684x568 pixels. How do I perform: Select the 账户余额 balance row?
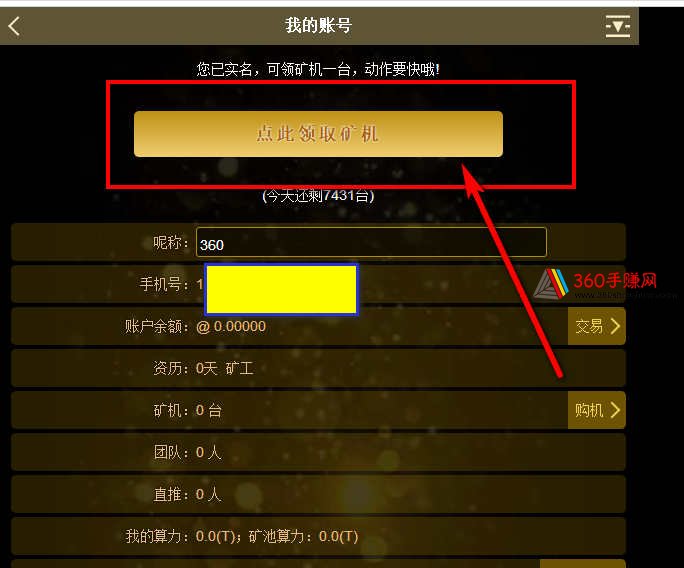(x=318, y=326)
